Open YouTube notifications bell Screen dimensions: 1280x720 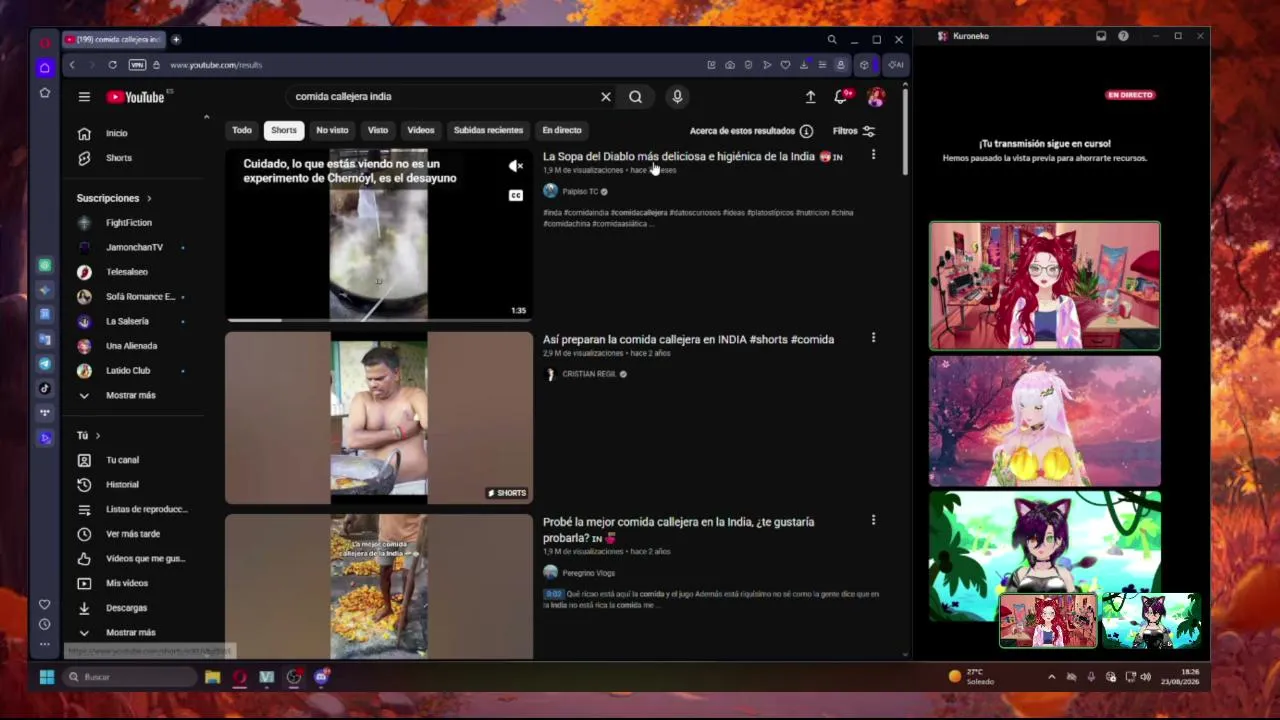point(841,97)
